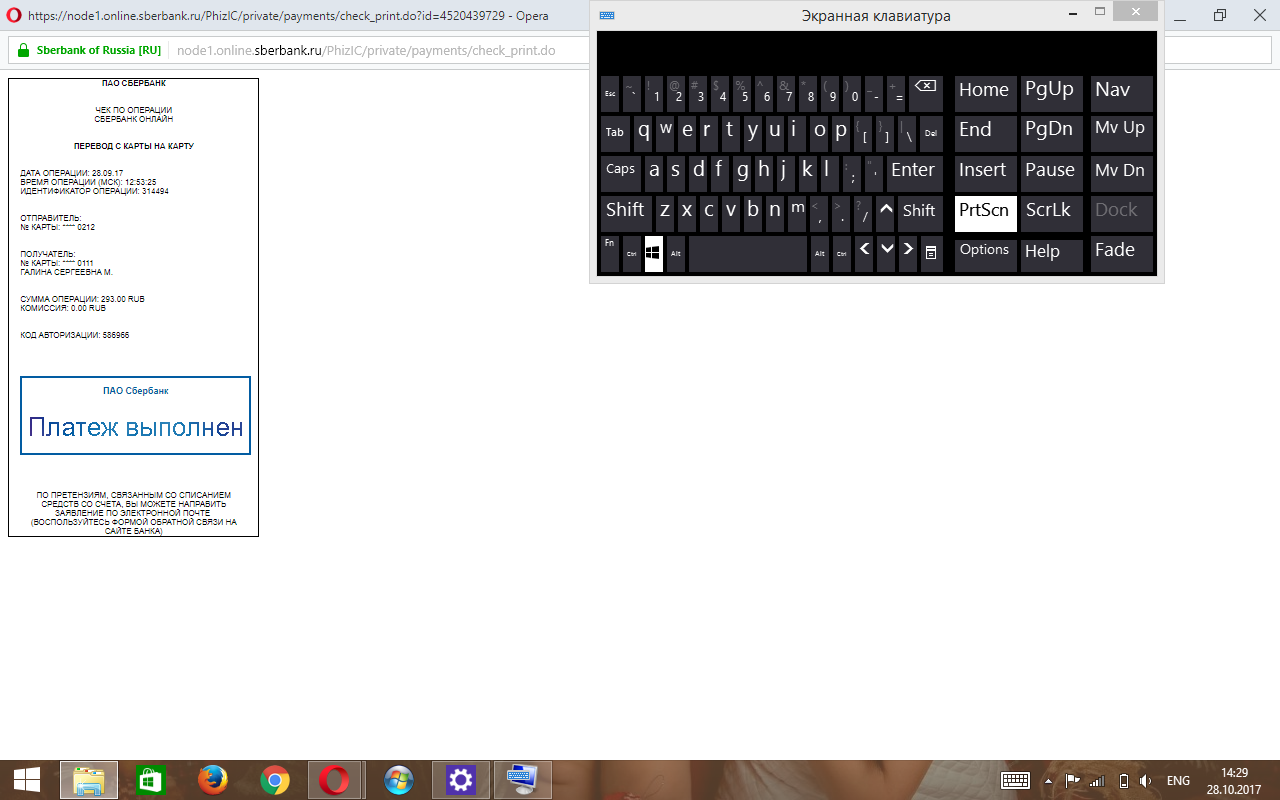Click the Mv Up key on the keyboard

(1122, 134)
